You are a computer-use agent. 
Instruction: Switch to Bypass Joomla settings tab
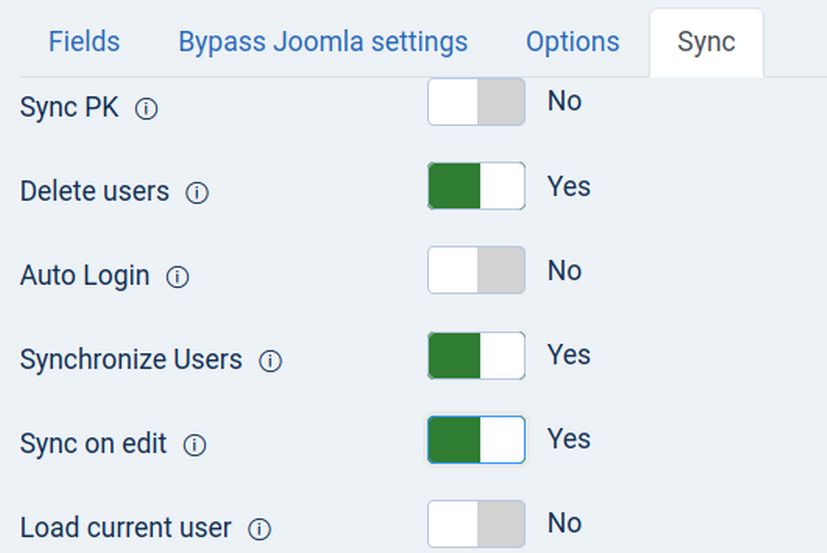click(x=323, y=42)
